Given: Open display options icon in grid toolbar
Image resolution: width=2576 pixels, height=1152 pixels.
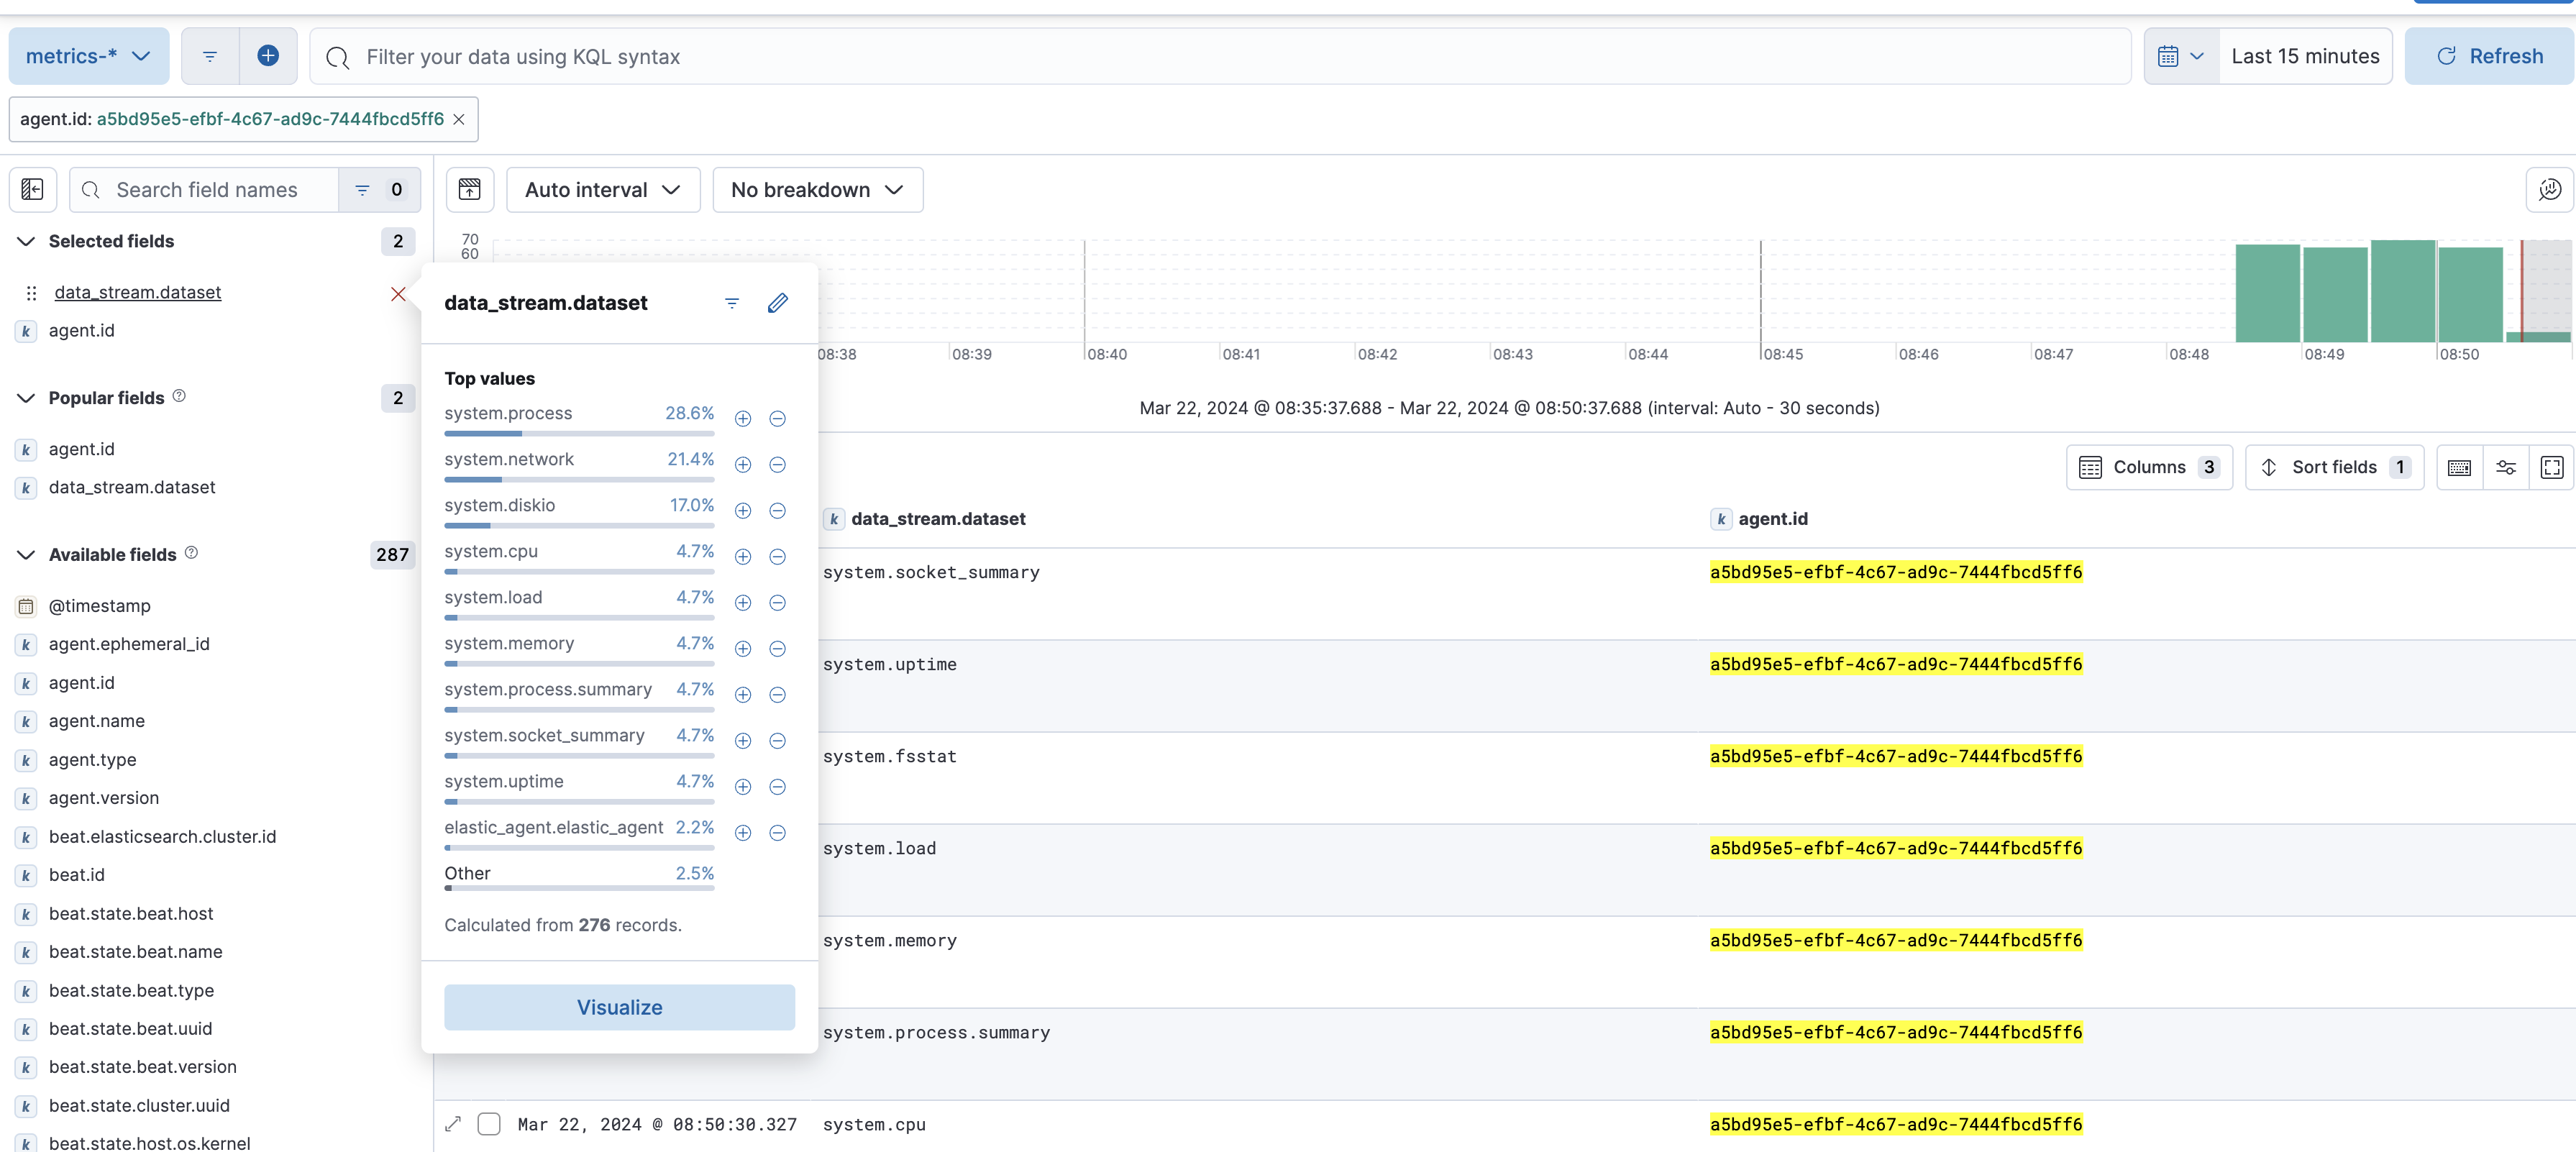Looking at the screenshot, I should (x=2505, y=467).
